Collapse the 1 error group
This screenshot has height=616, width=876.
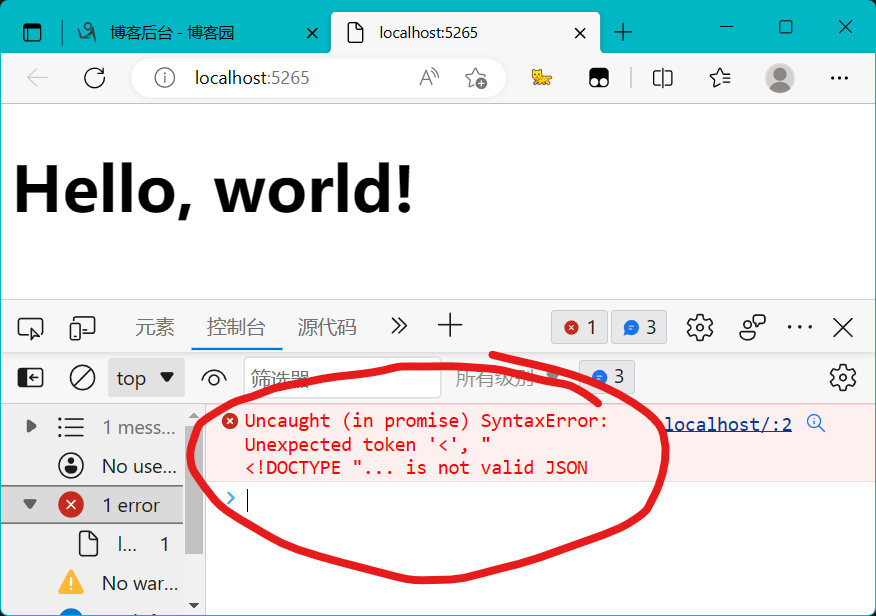(30, 505)
